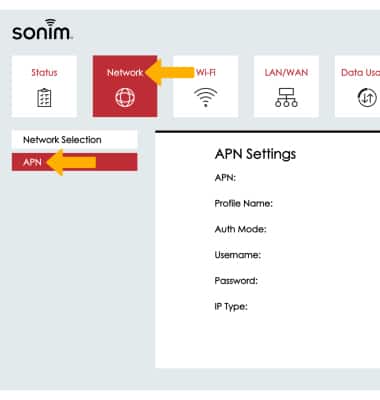The width and height of the screenshot is (380, 400).
Task: Open Network Selection in the sidebar
Action: (74, 140)
